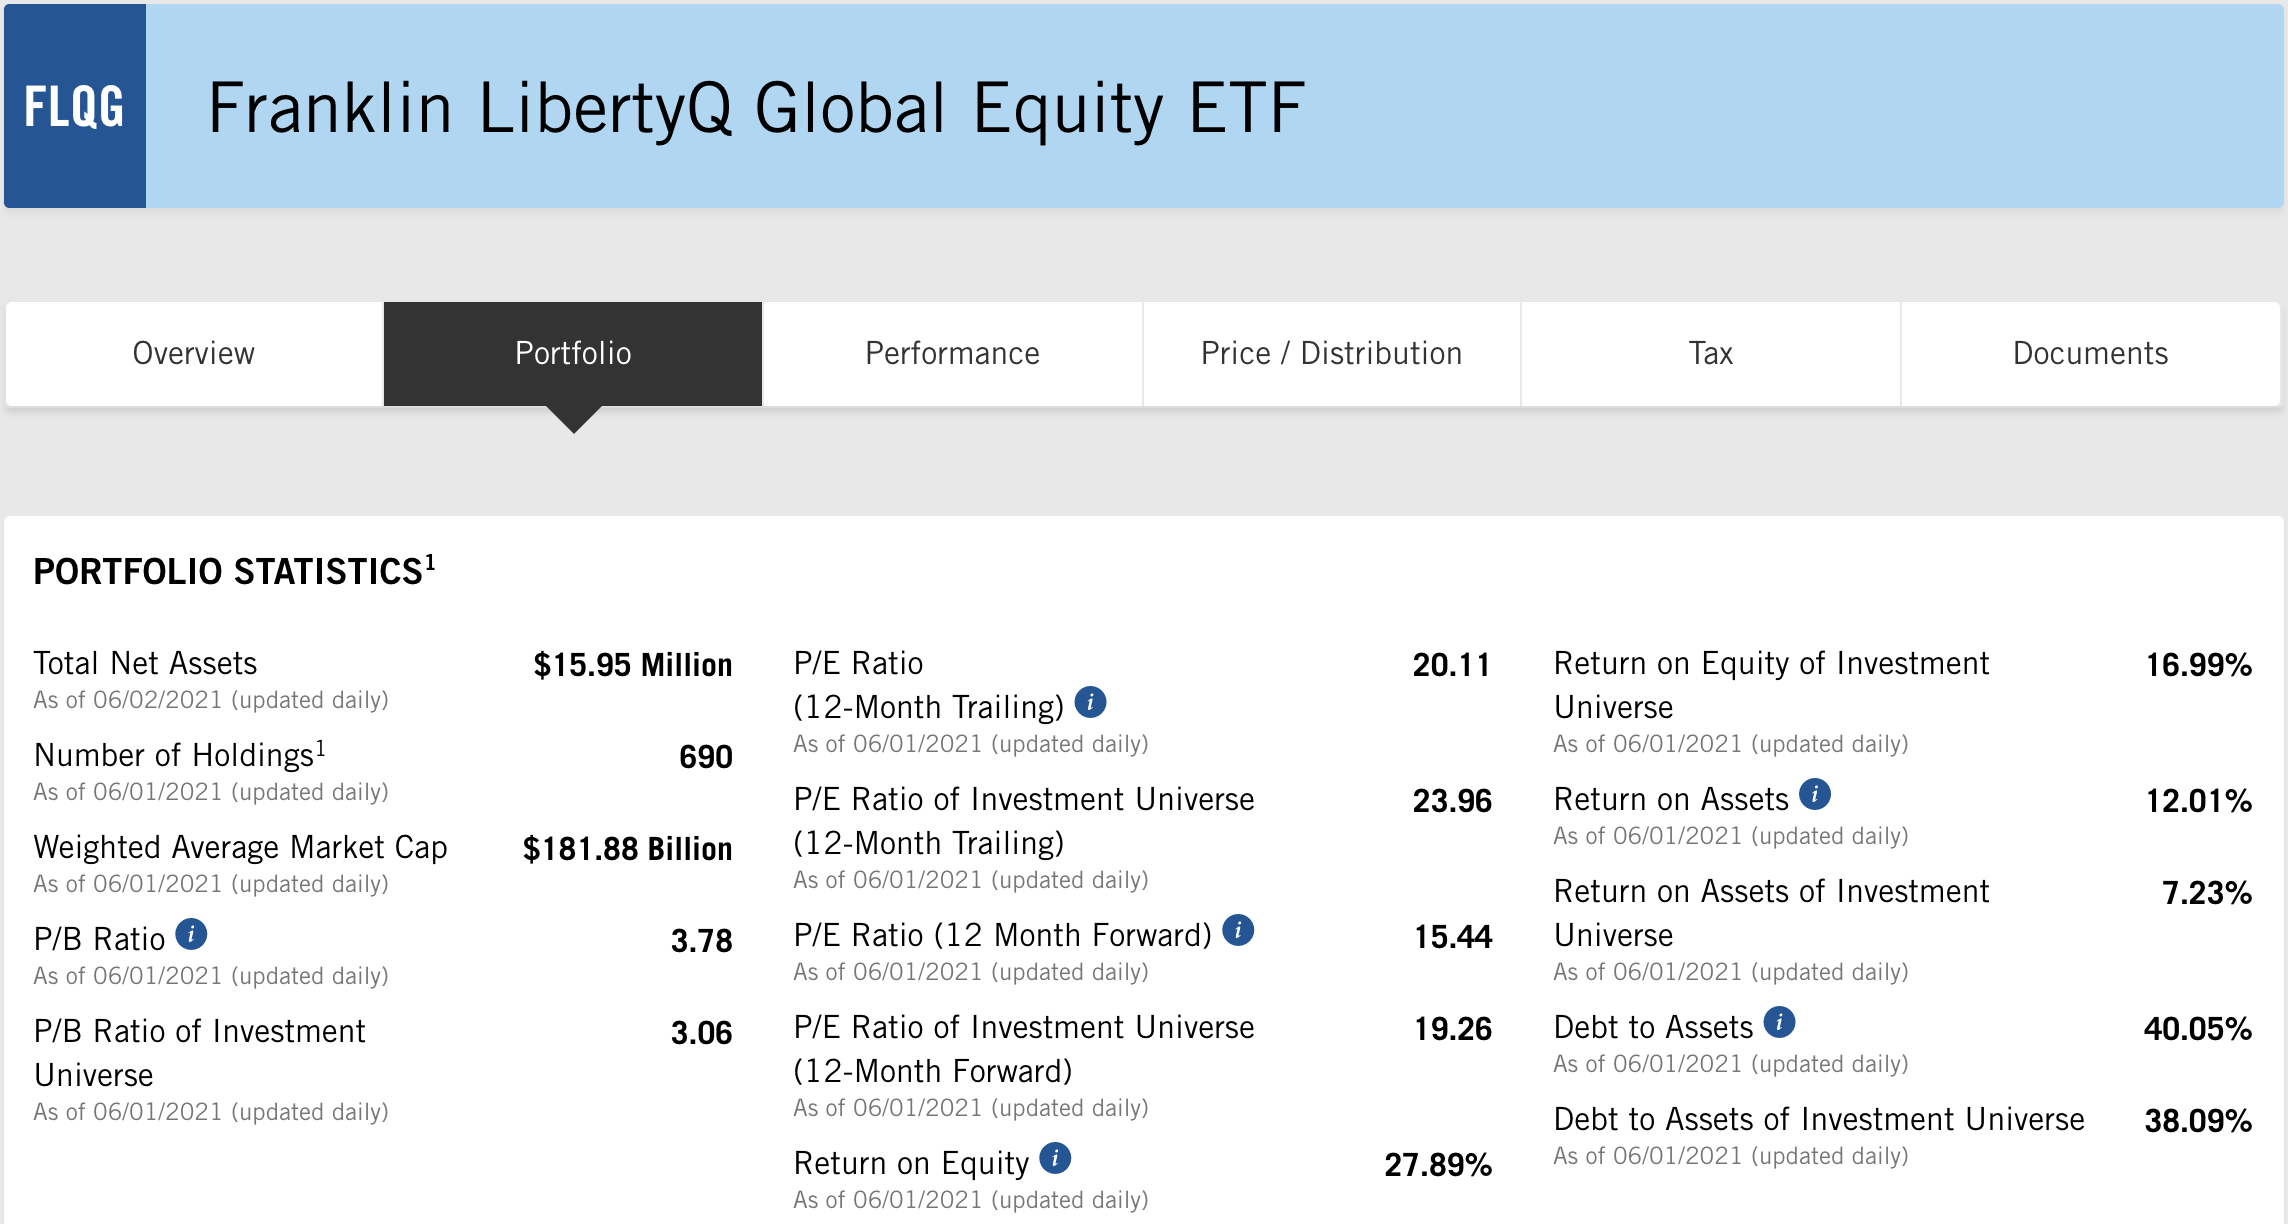This screenshot has height=1224, width=2288.
Task: Open the Performance tab
Action: [952, 353]
